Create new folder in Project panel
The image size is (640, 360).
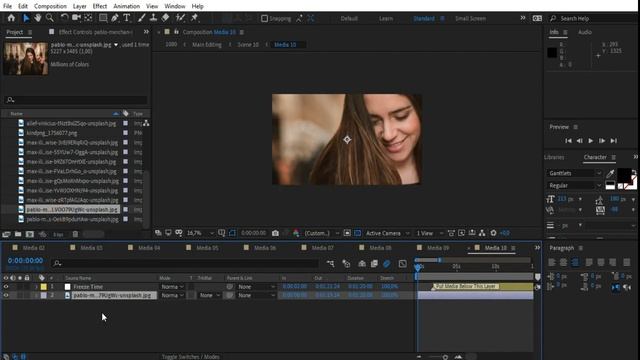pos(18,234)
